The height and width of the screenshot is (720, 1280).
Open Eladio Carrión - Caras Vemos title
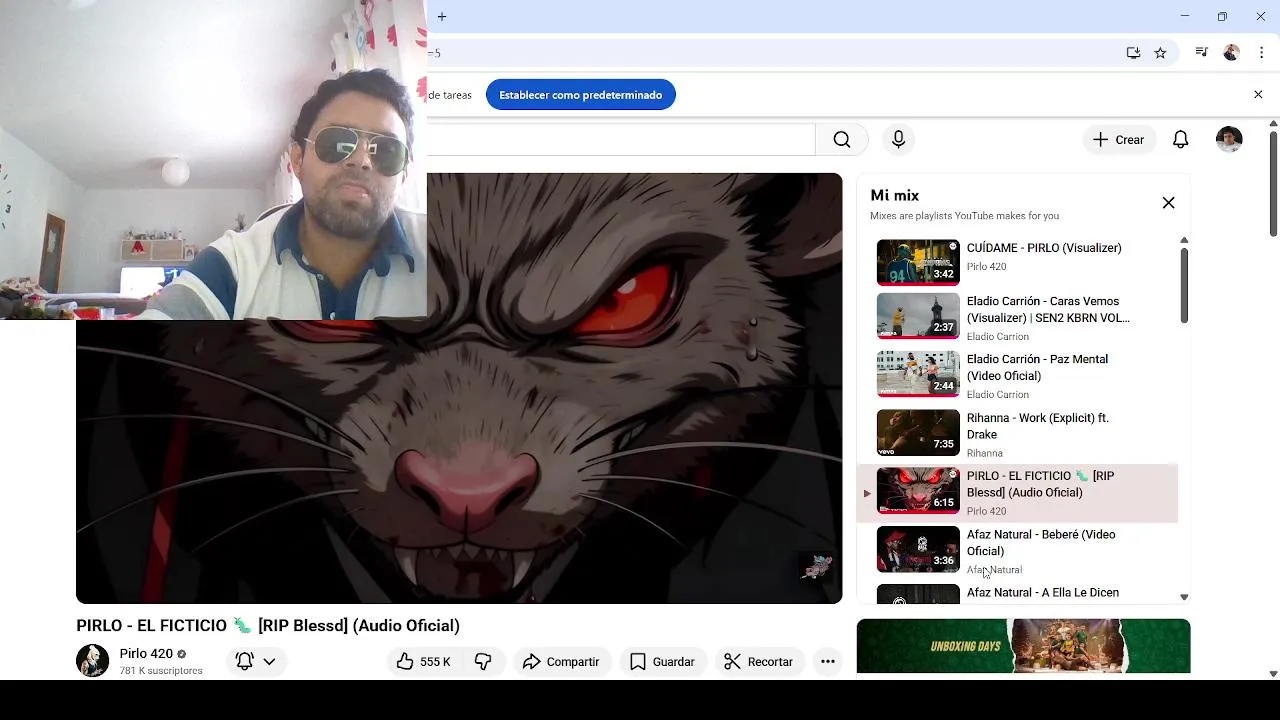click(1048, 310)
